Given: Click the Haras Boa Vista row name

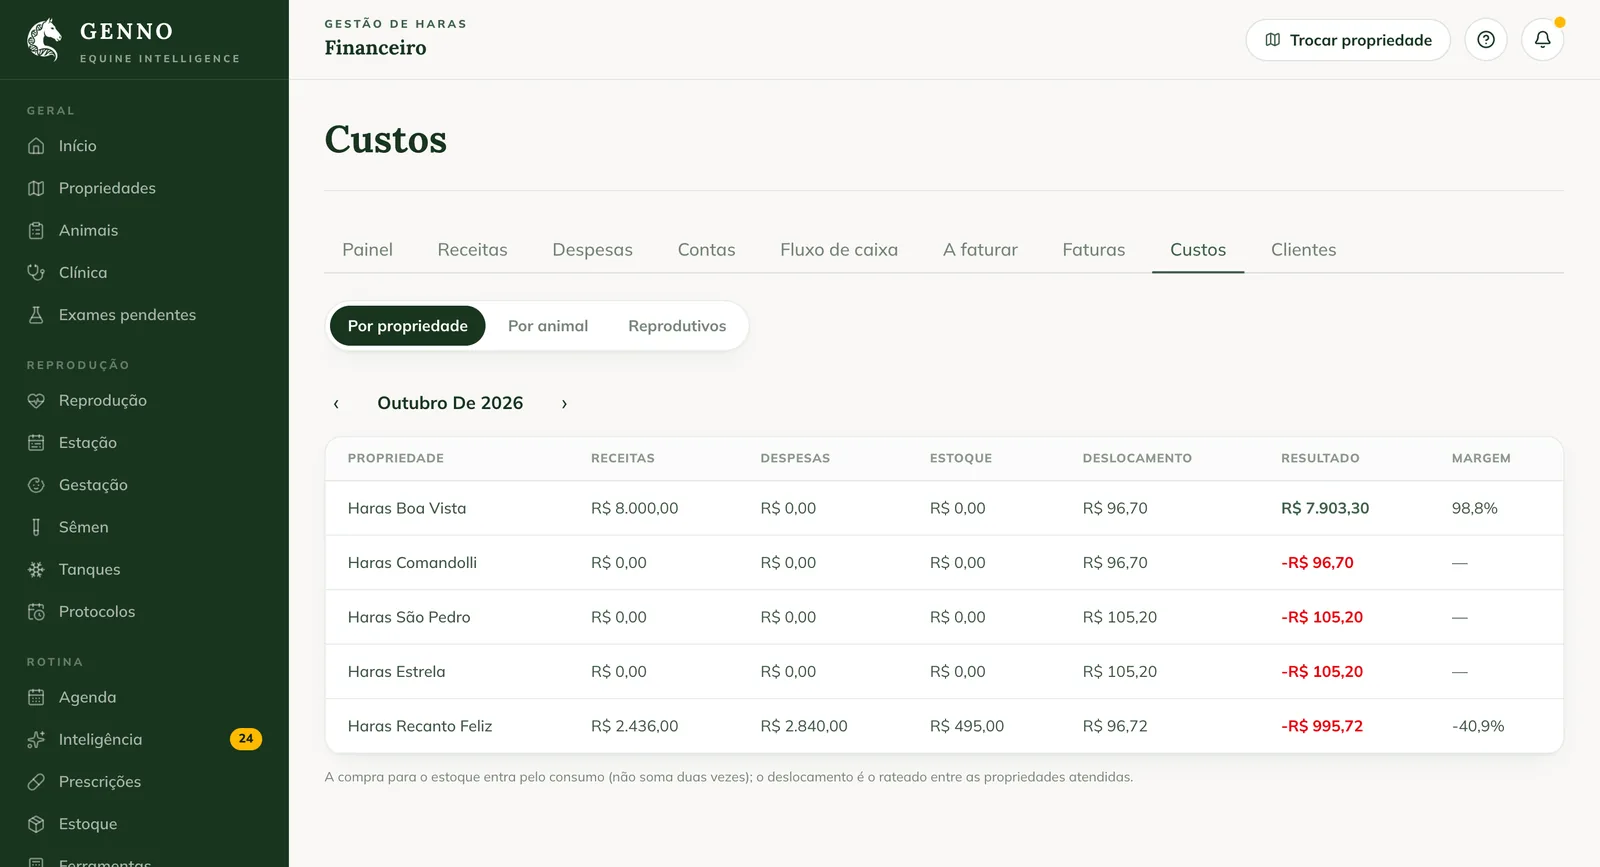Looking at the screenshot, I should 407,508.
